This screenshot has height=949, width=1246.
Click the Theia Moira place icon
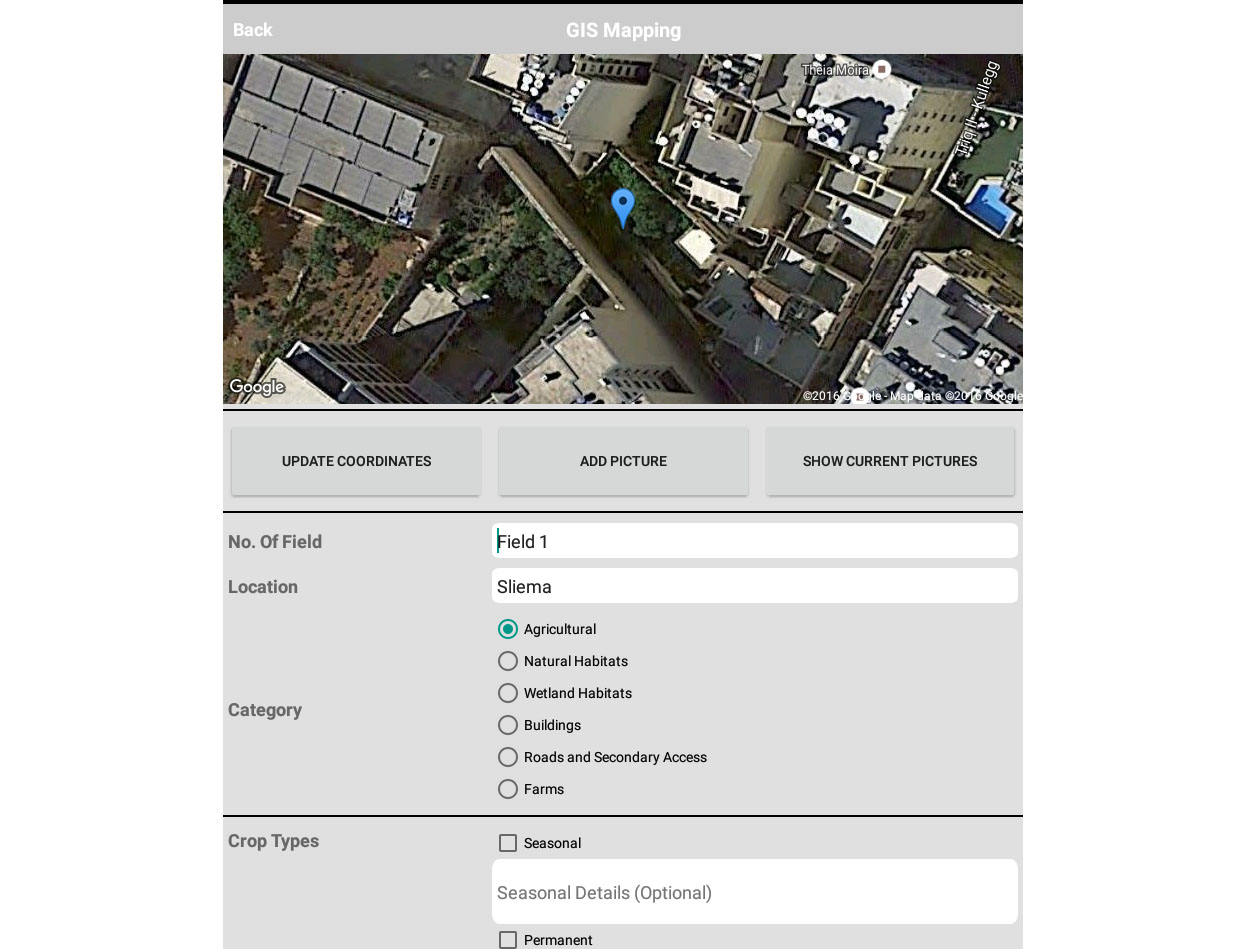(881, 69)
